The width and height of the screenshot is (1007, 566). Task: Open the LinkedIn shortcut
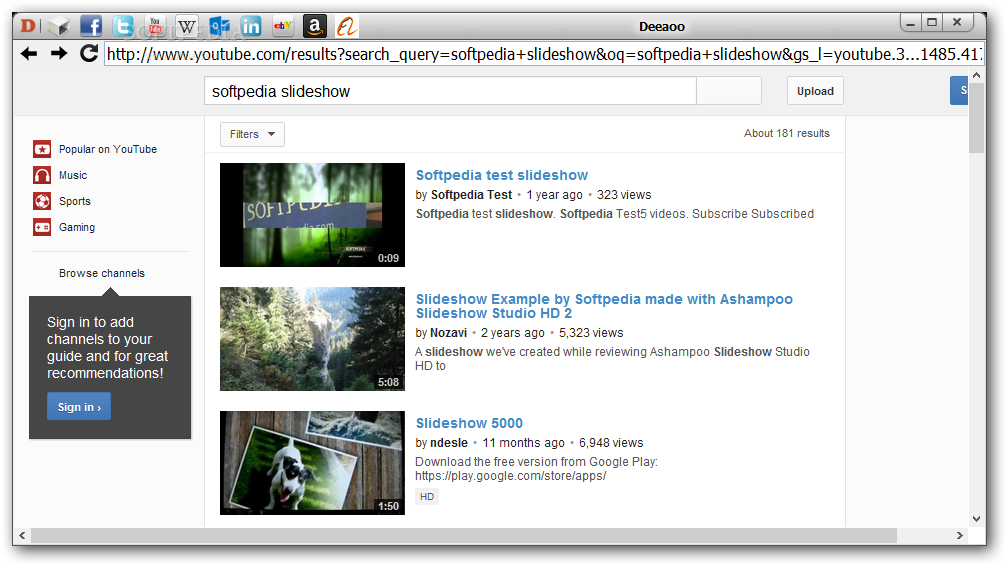tap(251, 26)
